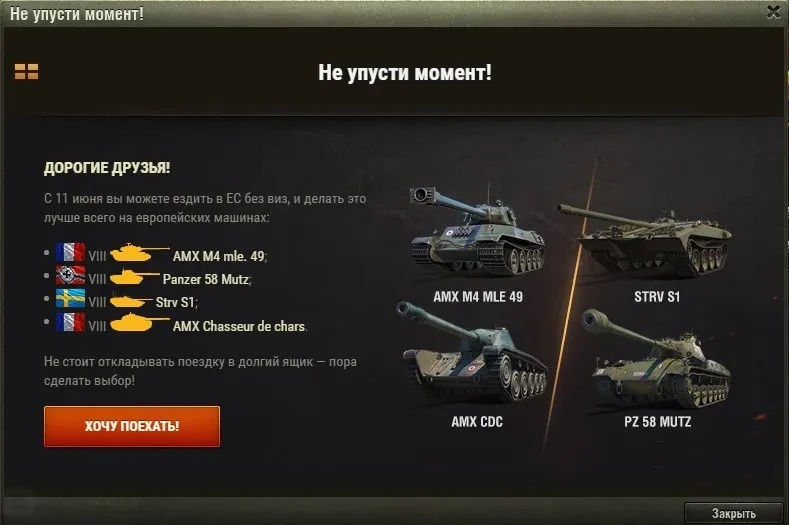Viewport: 789px width, 525px height.
Task: Open the Strv S1 link
Action: (x=175, y=303)
